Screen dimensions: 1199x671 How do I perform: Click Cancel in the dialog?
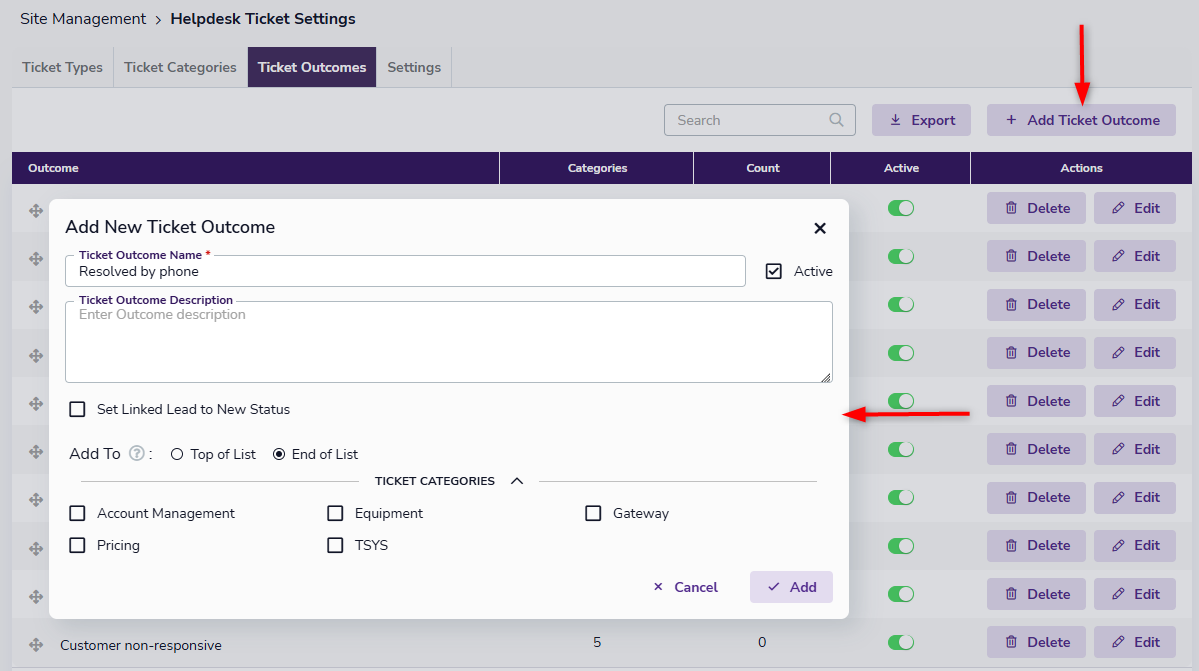(685, 587)
